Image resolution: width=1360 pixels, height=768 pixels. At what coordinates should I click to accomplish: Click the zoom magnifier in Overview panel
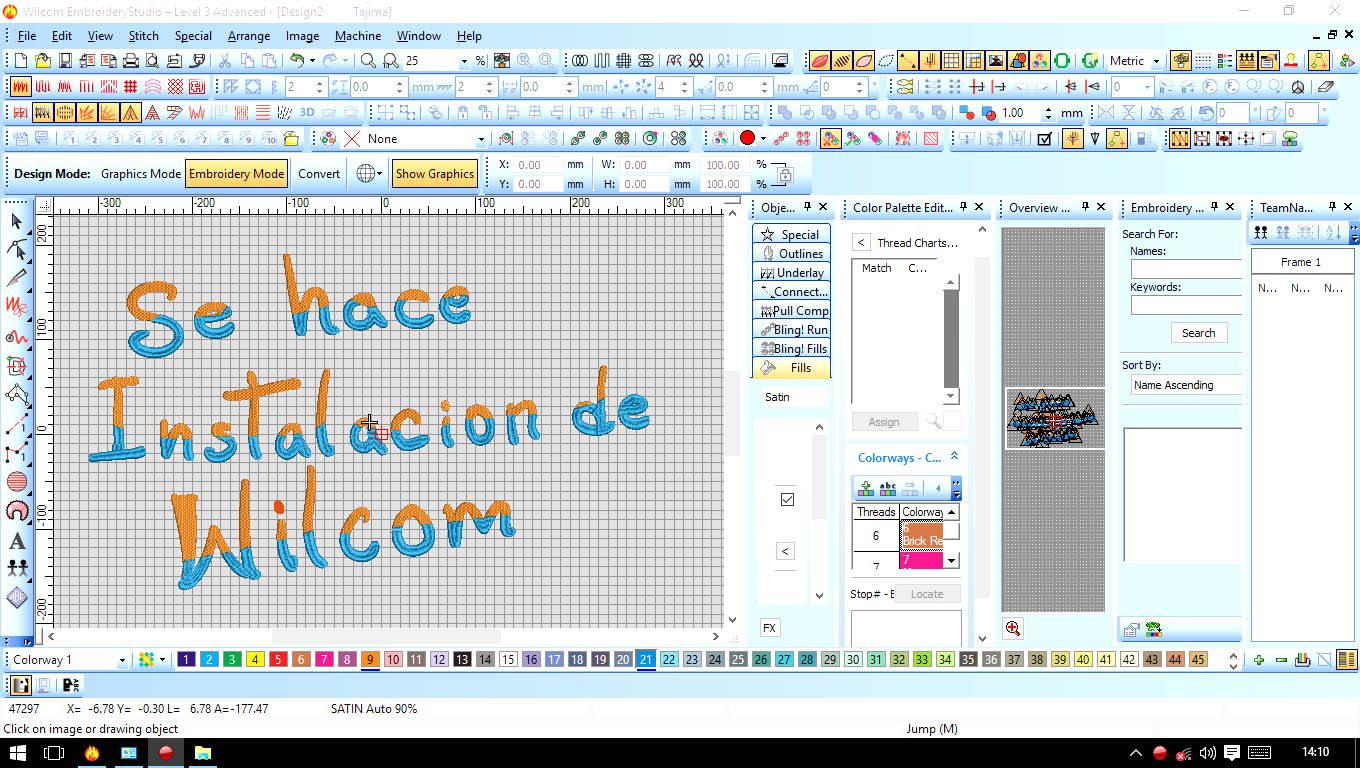click(x=1013, y=628)
